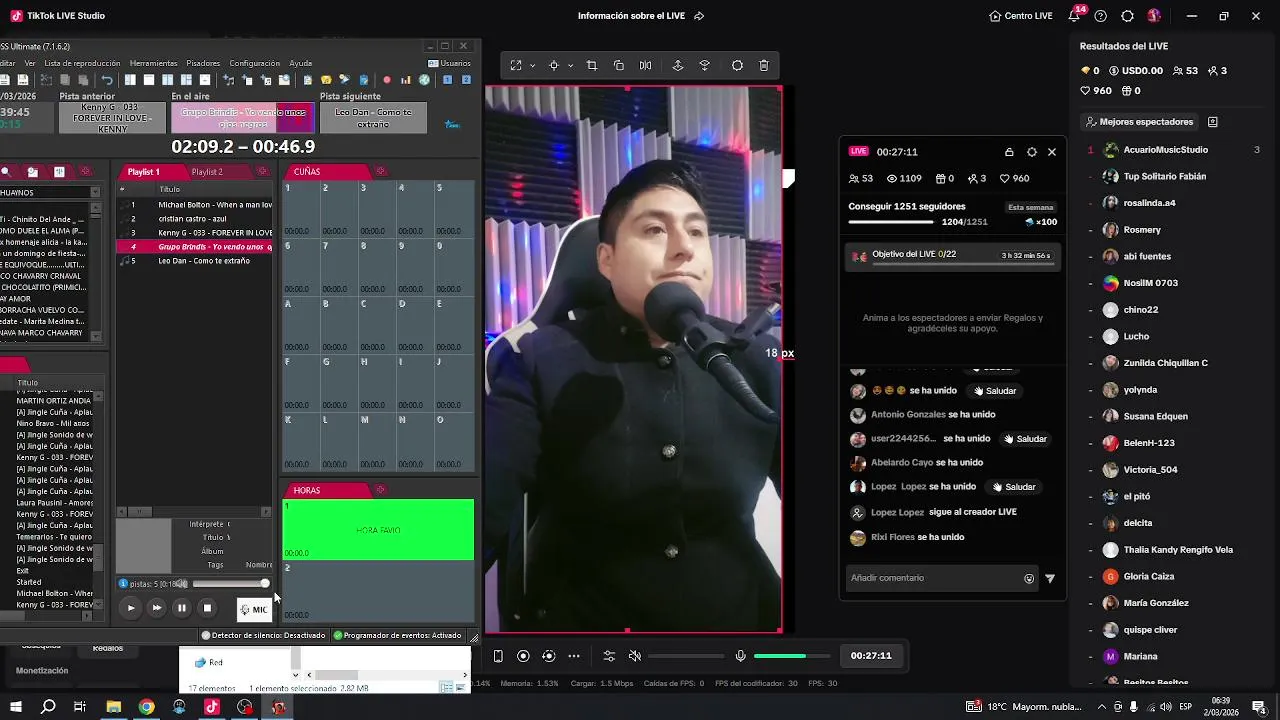The height and width of the screenshot is (720, 1280).
Task: Open the Configuración menu
Action: (254, 63)
